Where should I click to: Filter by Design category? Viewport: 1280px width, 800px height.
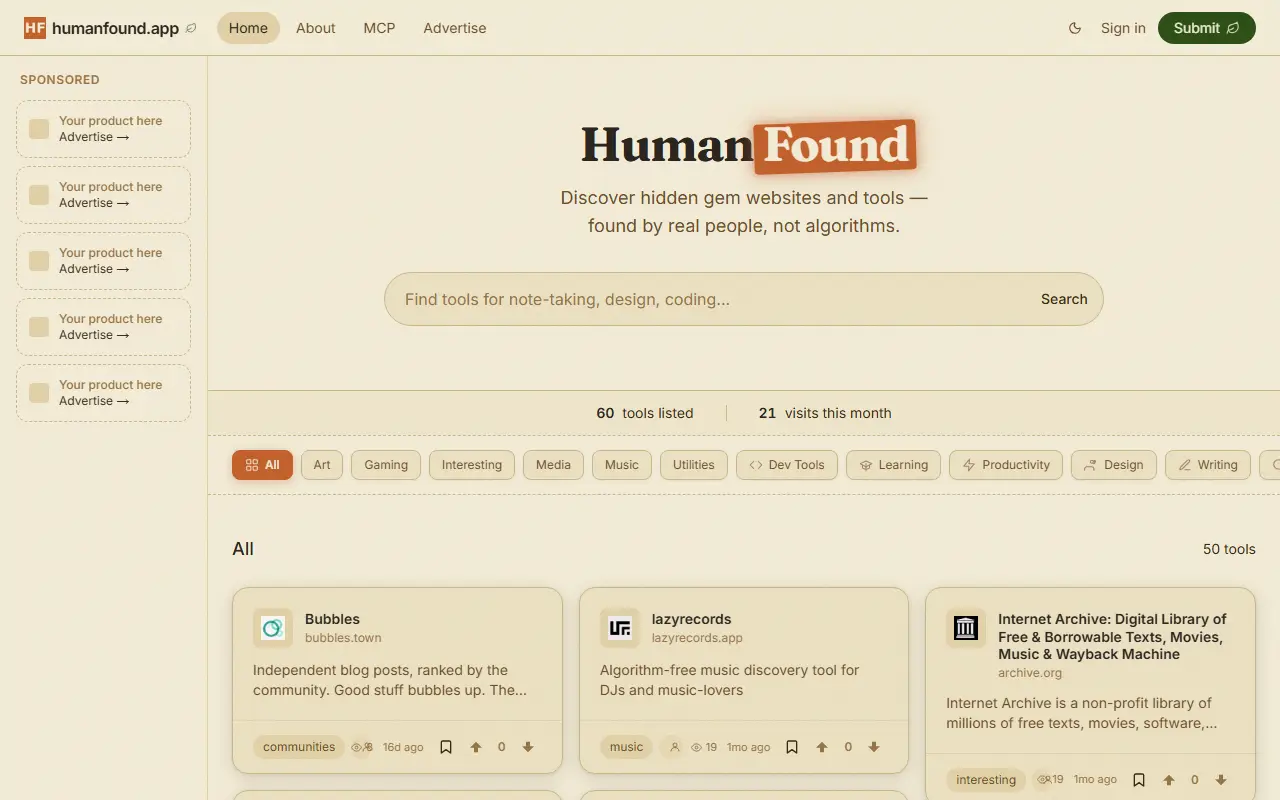1114,465
